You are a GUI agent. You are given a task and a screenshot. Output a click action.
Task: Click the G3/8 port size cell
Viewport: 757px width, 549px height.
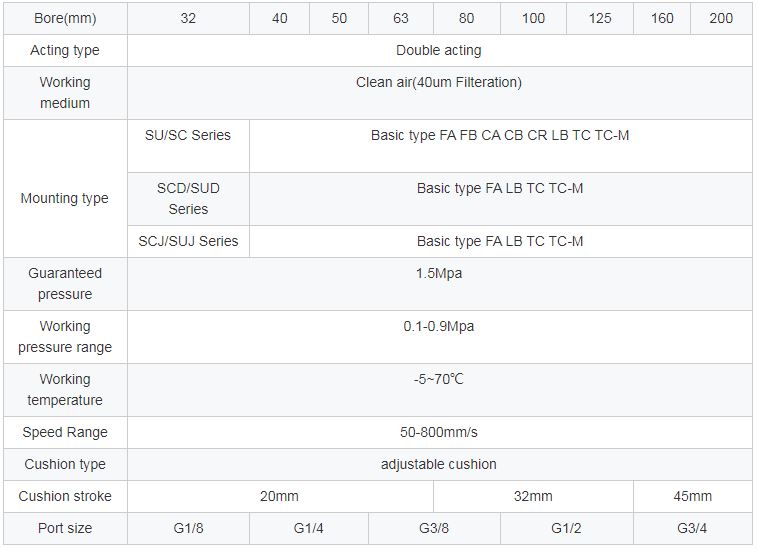tap(434, 528)
